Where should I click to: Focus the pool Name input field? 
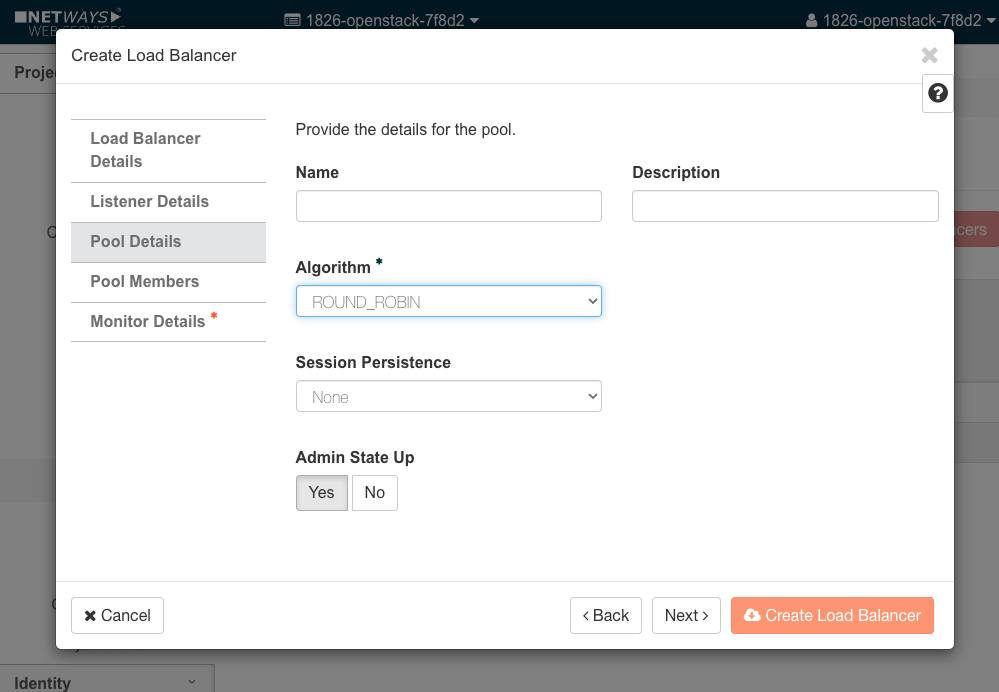(448, 206)
